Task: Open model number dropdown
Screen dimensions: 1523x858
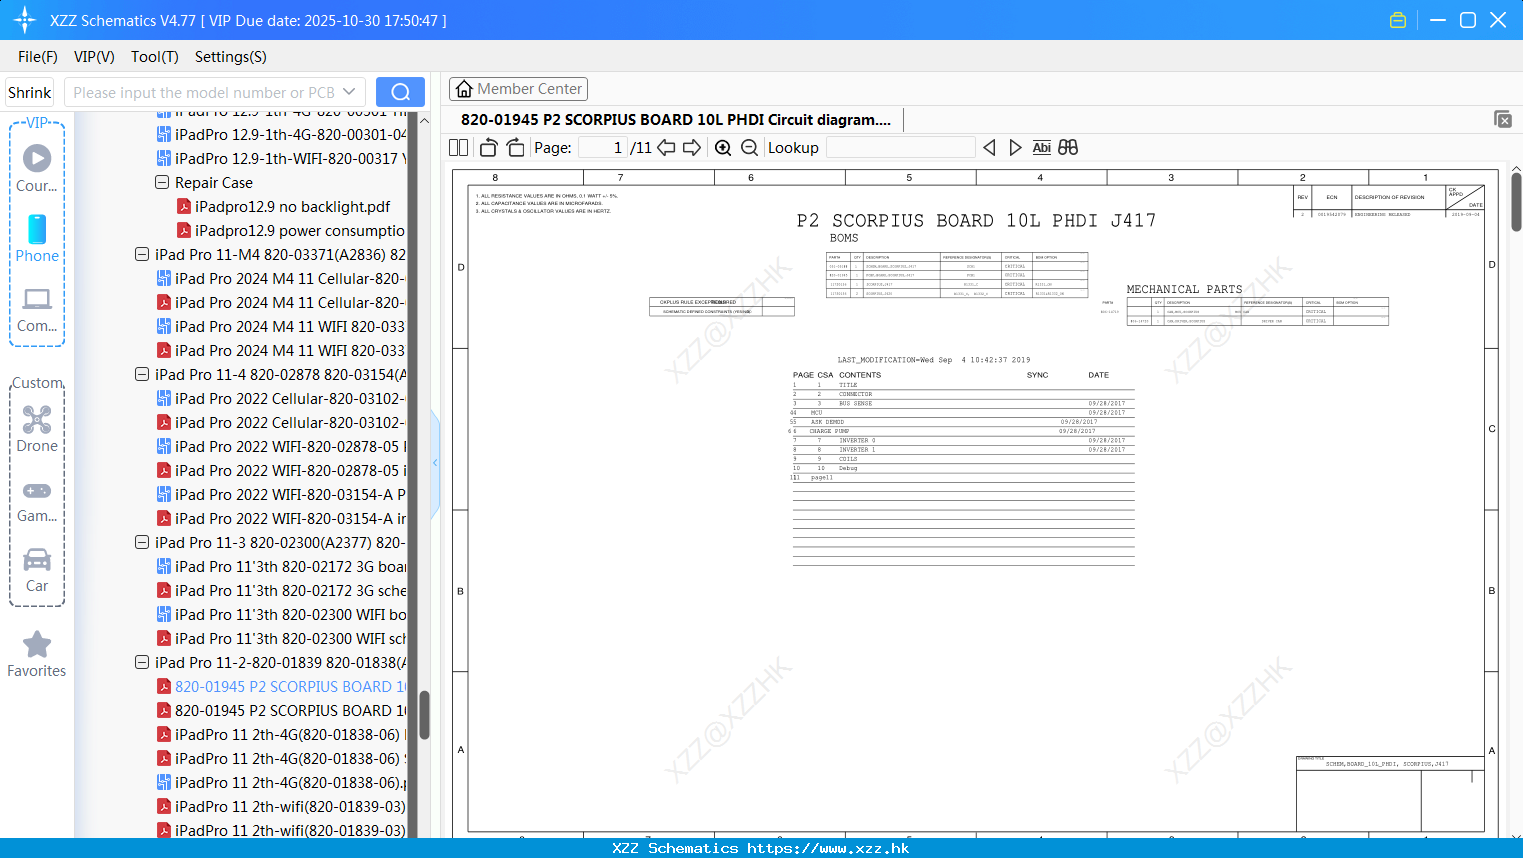Action: [349, 92]
